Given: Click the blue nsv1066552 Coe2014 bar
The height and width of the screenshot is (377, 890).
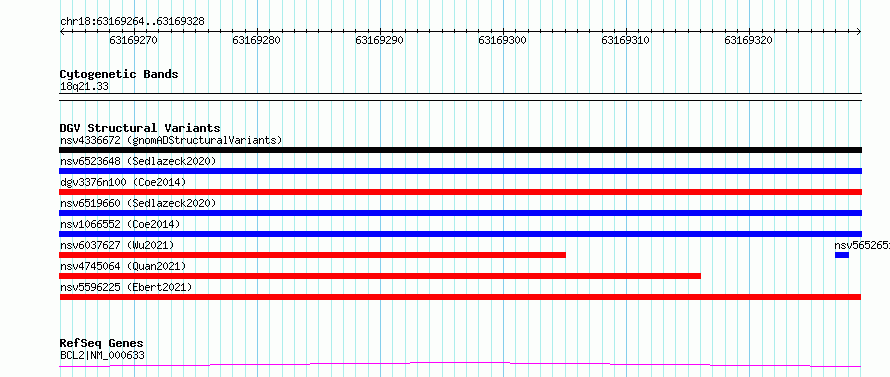Looking at the screenshot, I should (x=460, y=234).
